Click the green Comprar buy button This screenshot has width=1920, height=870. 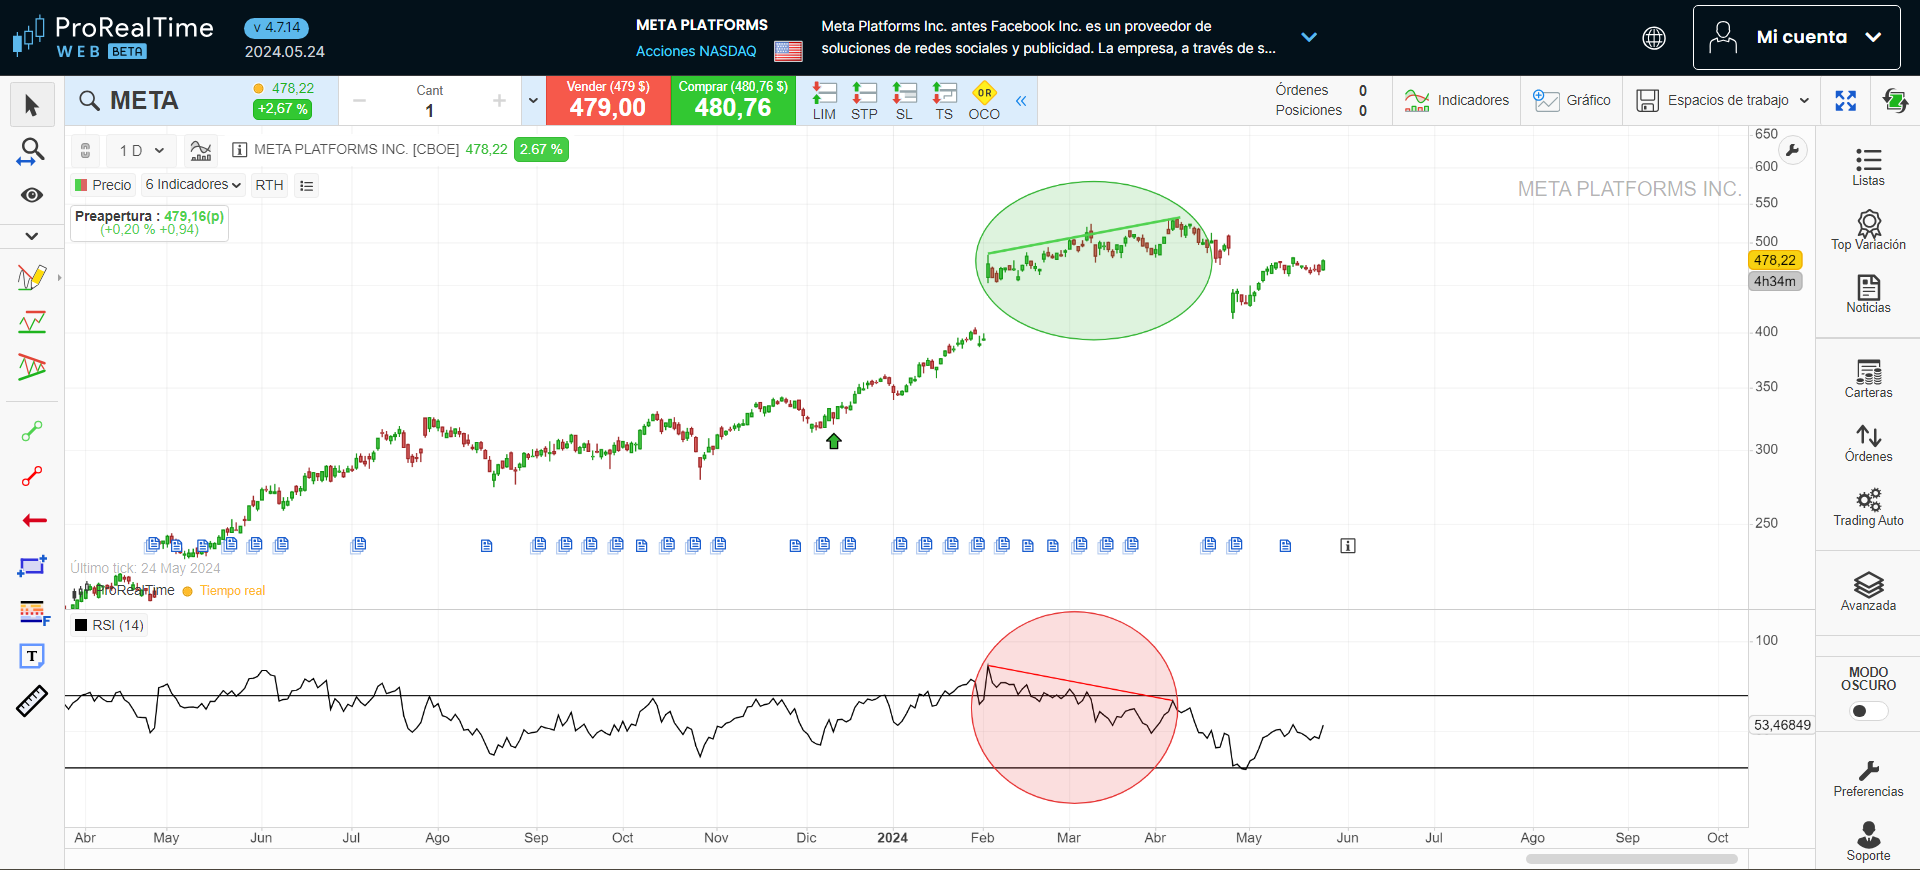coord(733,101)
